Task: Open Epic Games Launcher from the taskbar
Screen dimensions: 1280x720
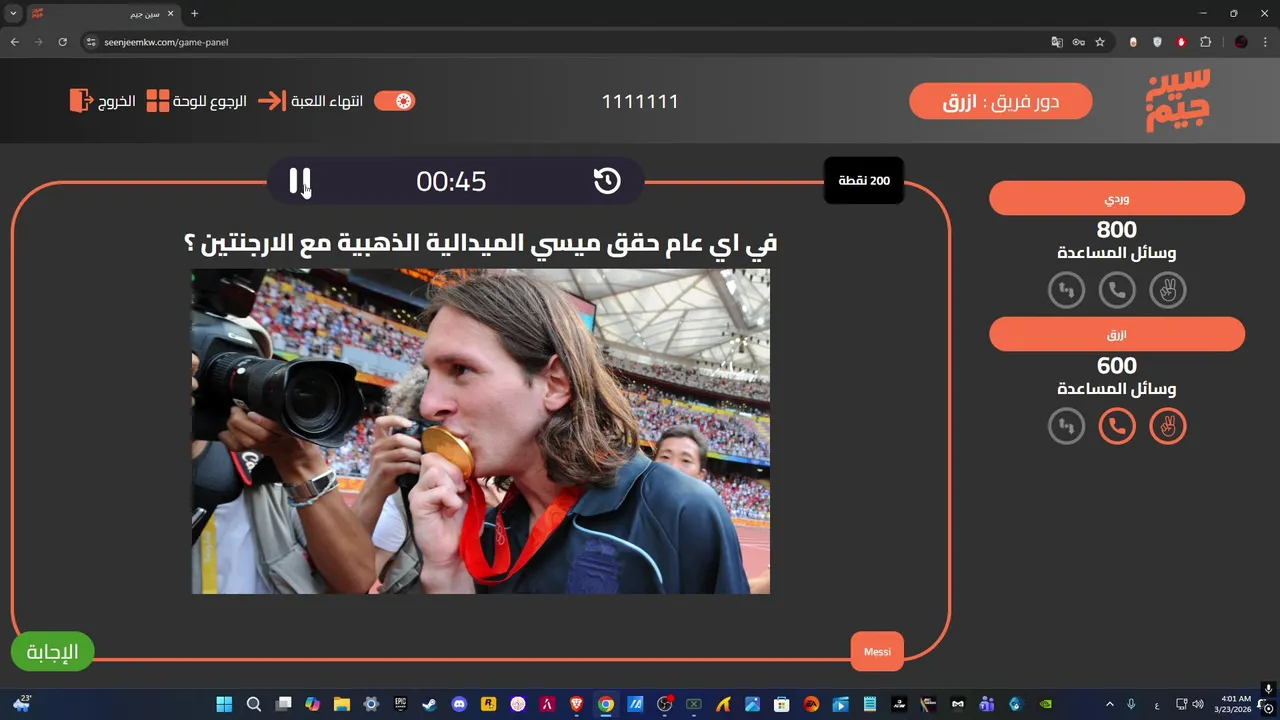Action: click(x=401, y=704)
